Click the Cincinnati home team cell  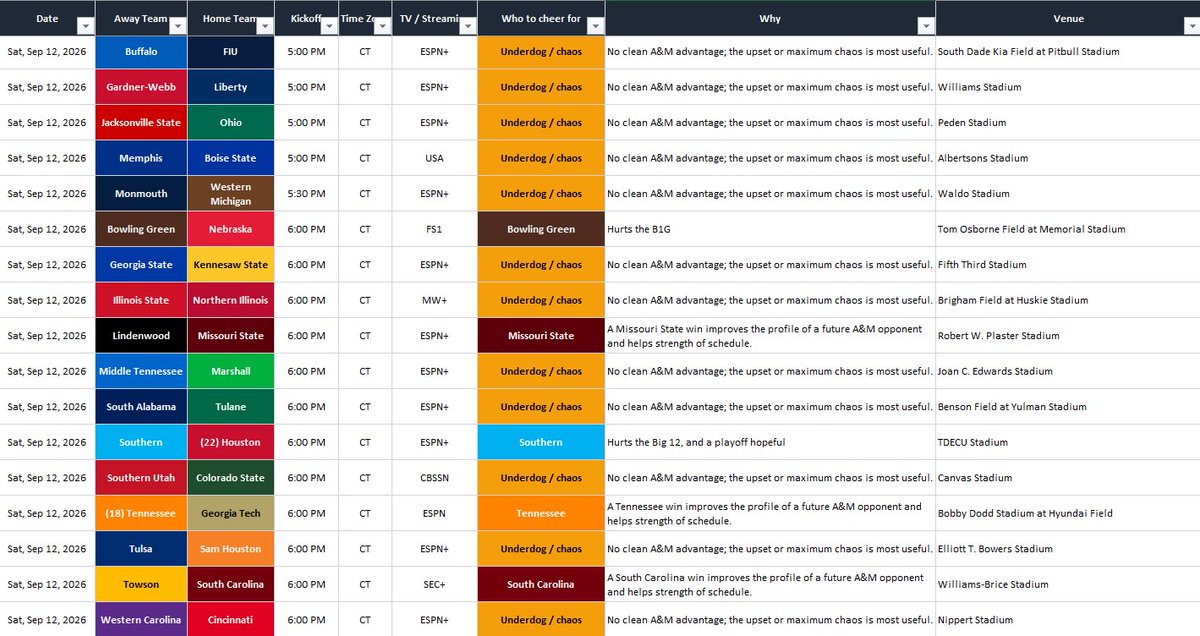click(x=230, y=619)
